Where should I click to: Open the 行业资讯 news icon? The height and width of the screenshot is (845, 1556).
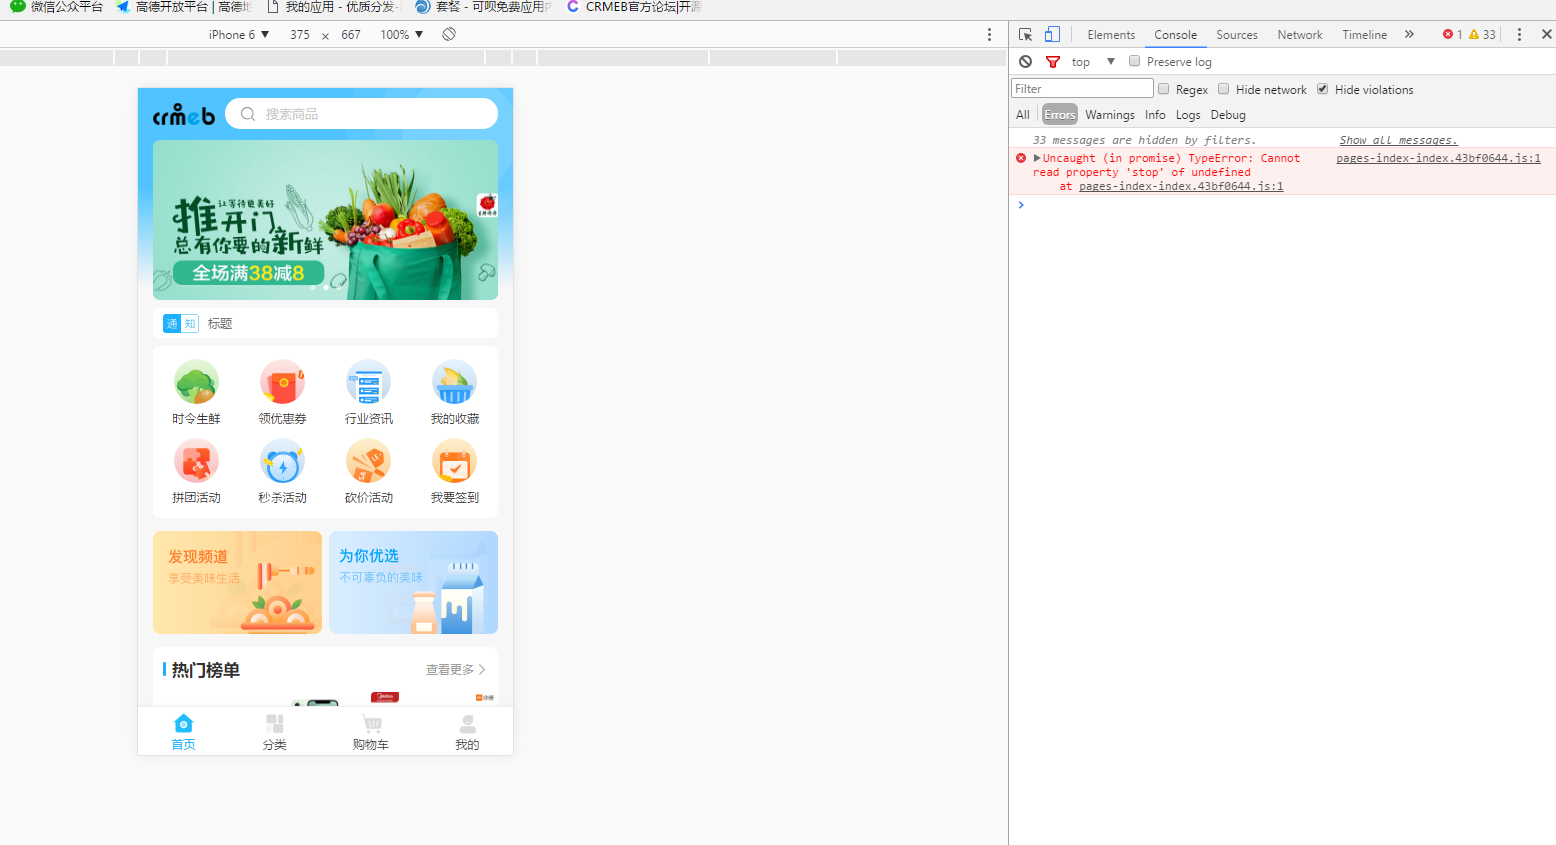coord(368,382)
